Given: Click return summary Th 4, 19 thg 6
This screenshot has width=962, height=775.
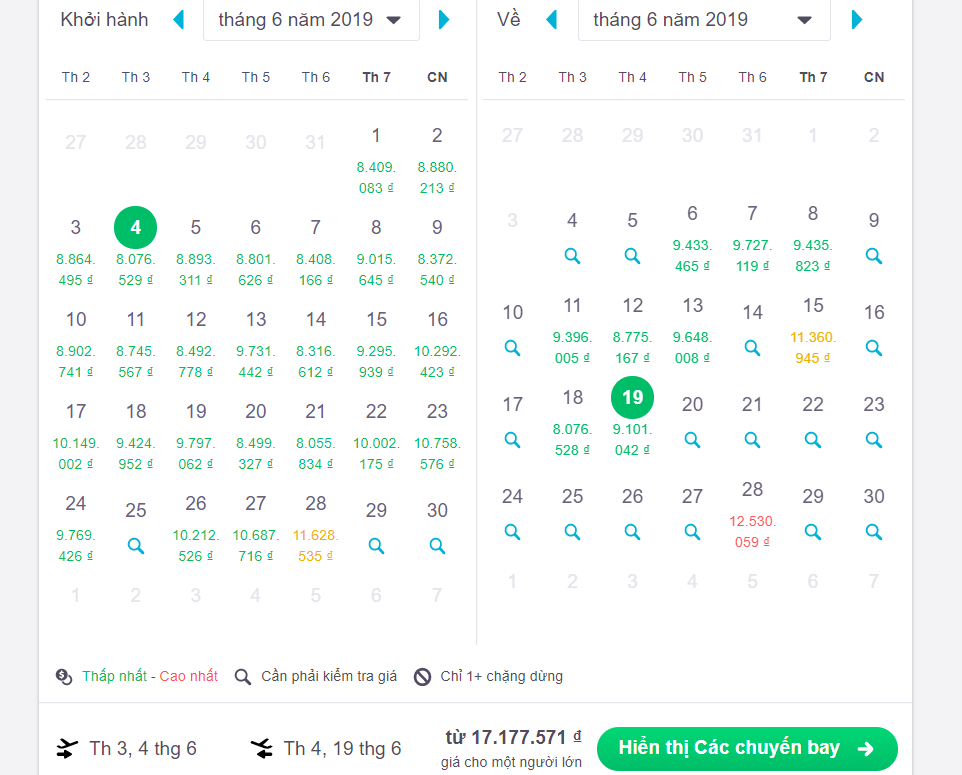Looking at the screenshot, I should pyautogui.click(x=326, y=749).
